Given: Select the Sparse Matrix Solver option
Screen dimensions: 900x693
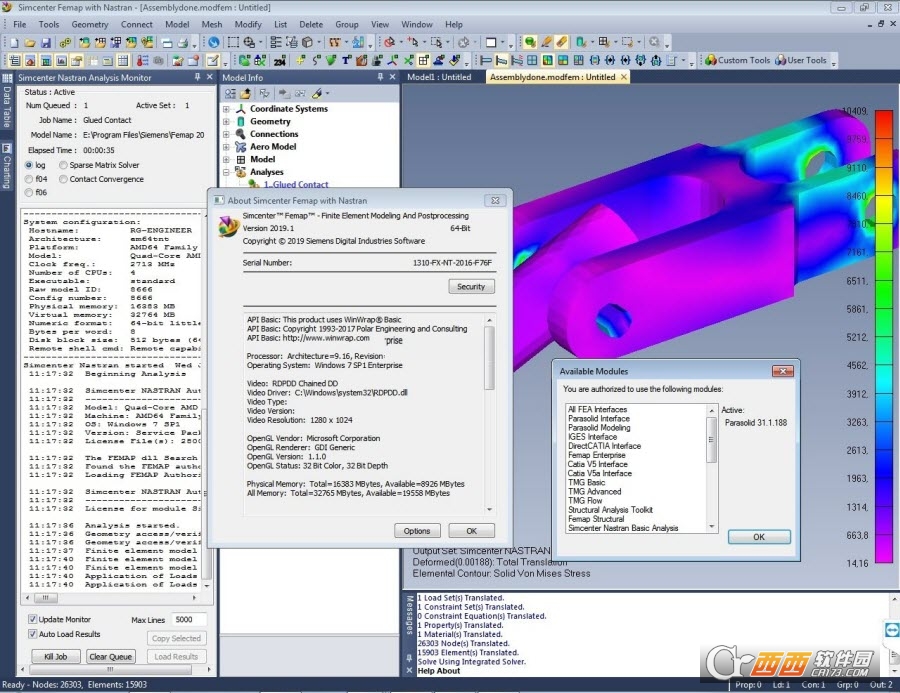Looking at the screenshot, I should coord(64,165).
